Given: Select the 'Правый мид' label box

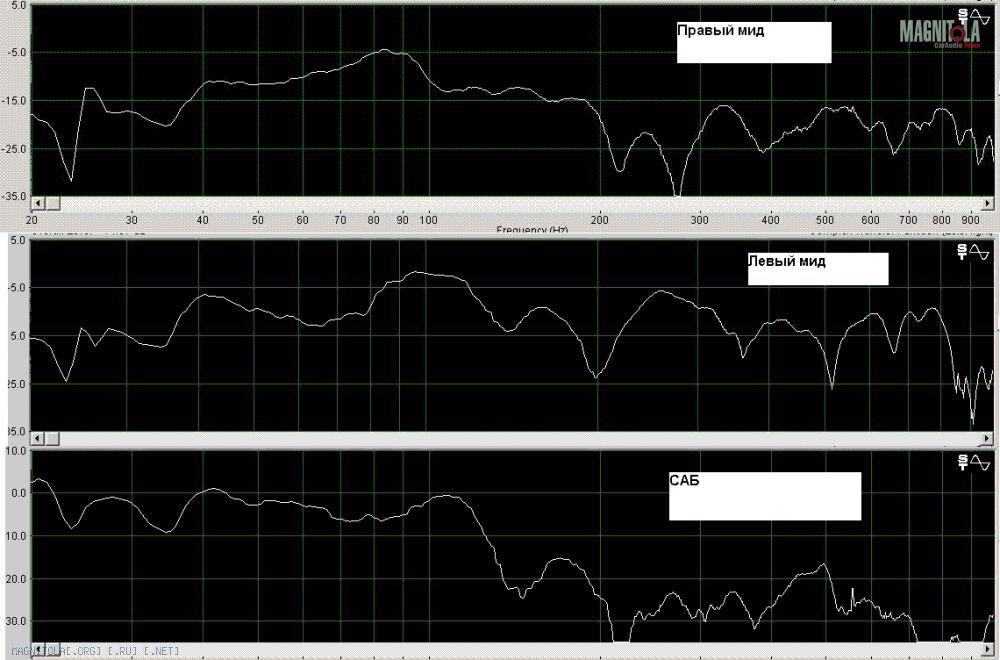Looking at the screenshot, I should click(753, 42).
